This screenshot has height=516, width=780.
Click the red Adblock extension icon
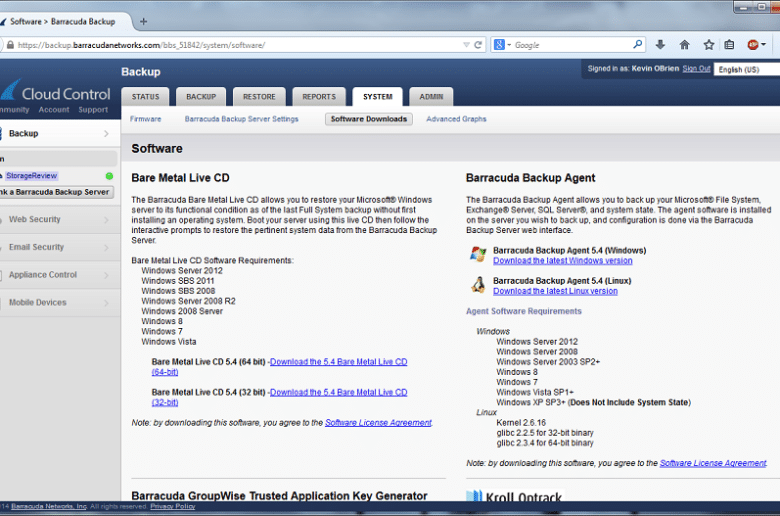click(x=753, y=45)
